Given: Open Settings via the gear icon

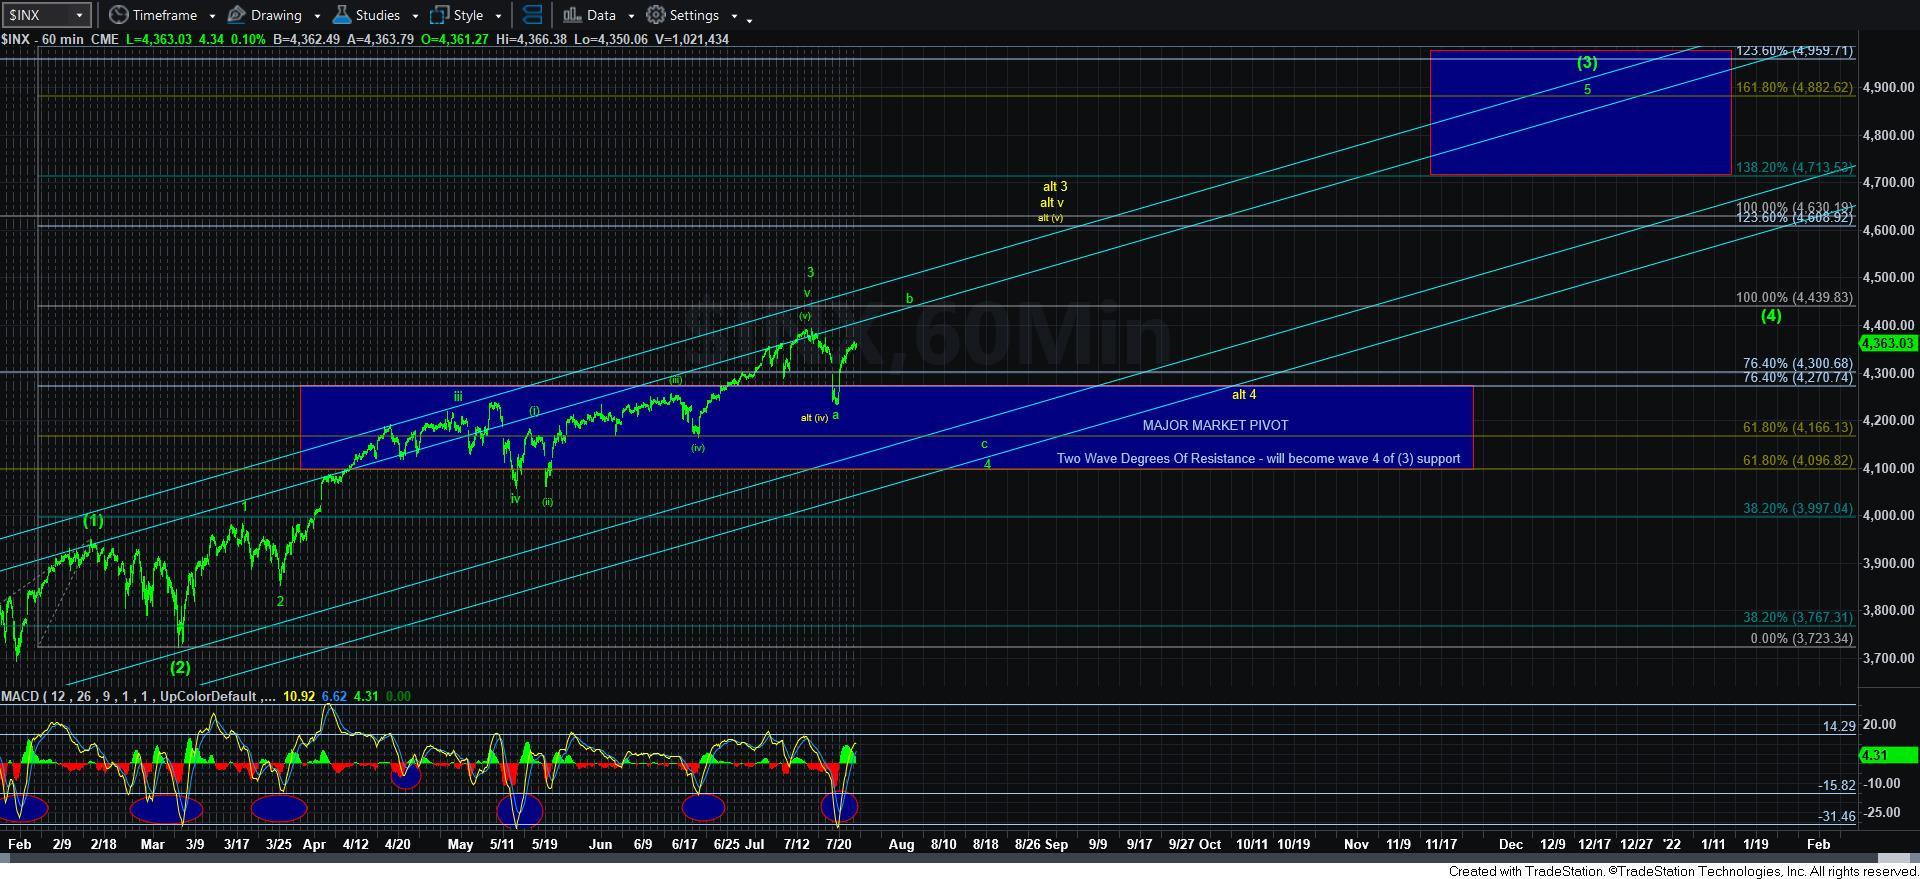Looking at the screenshot, I should coord(656,15).
